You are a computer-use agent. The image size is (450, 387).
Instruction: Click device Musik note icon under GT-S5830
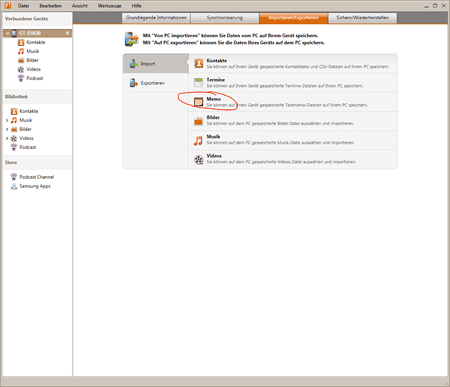(21, 51)
